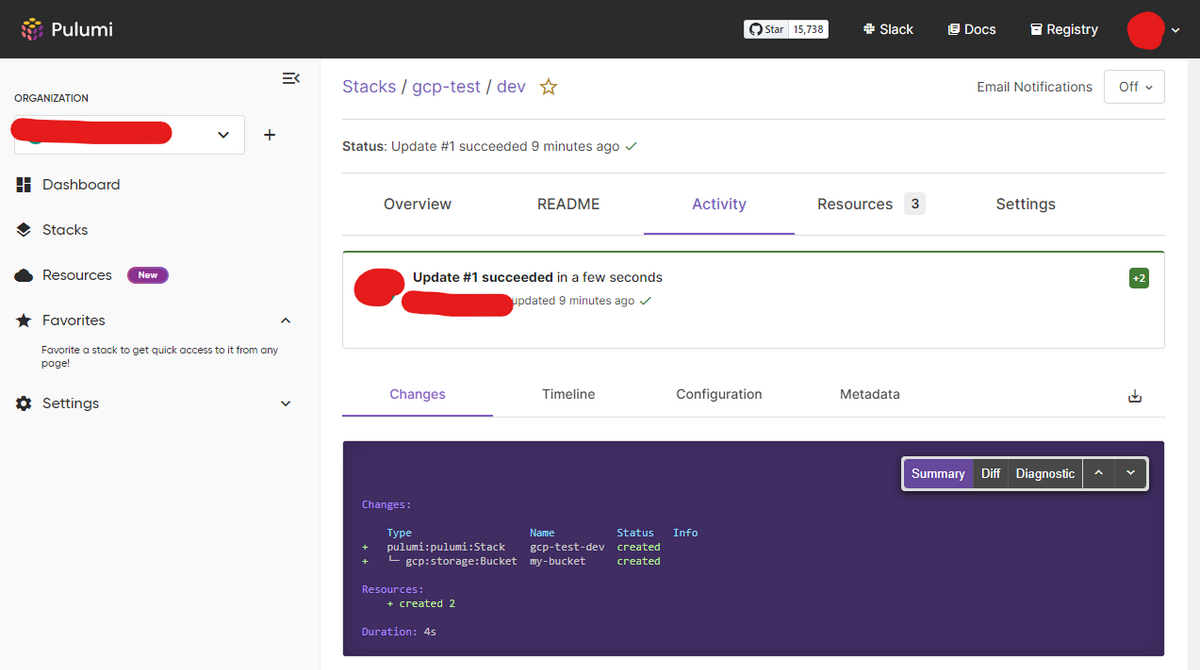The height and width of the screenshot is (670, 1200).
Task: Click the sidebar Settings gear icon
Action: (24, 403)
